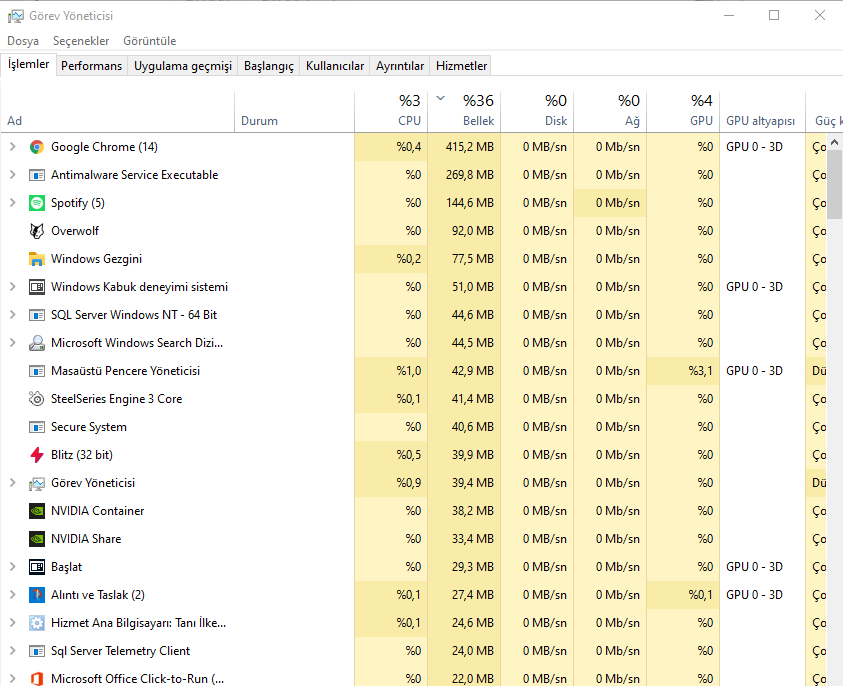Expand the Hizmet Ana Bilgisayarı row
This screenshot has width=843, height=686.
12,623
